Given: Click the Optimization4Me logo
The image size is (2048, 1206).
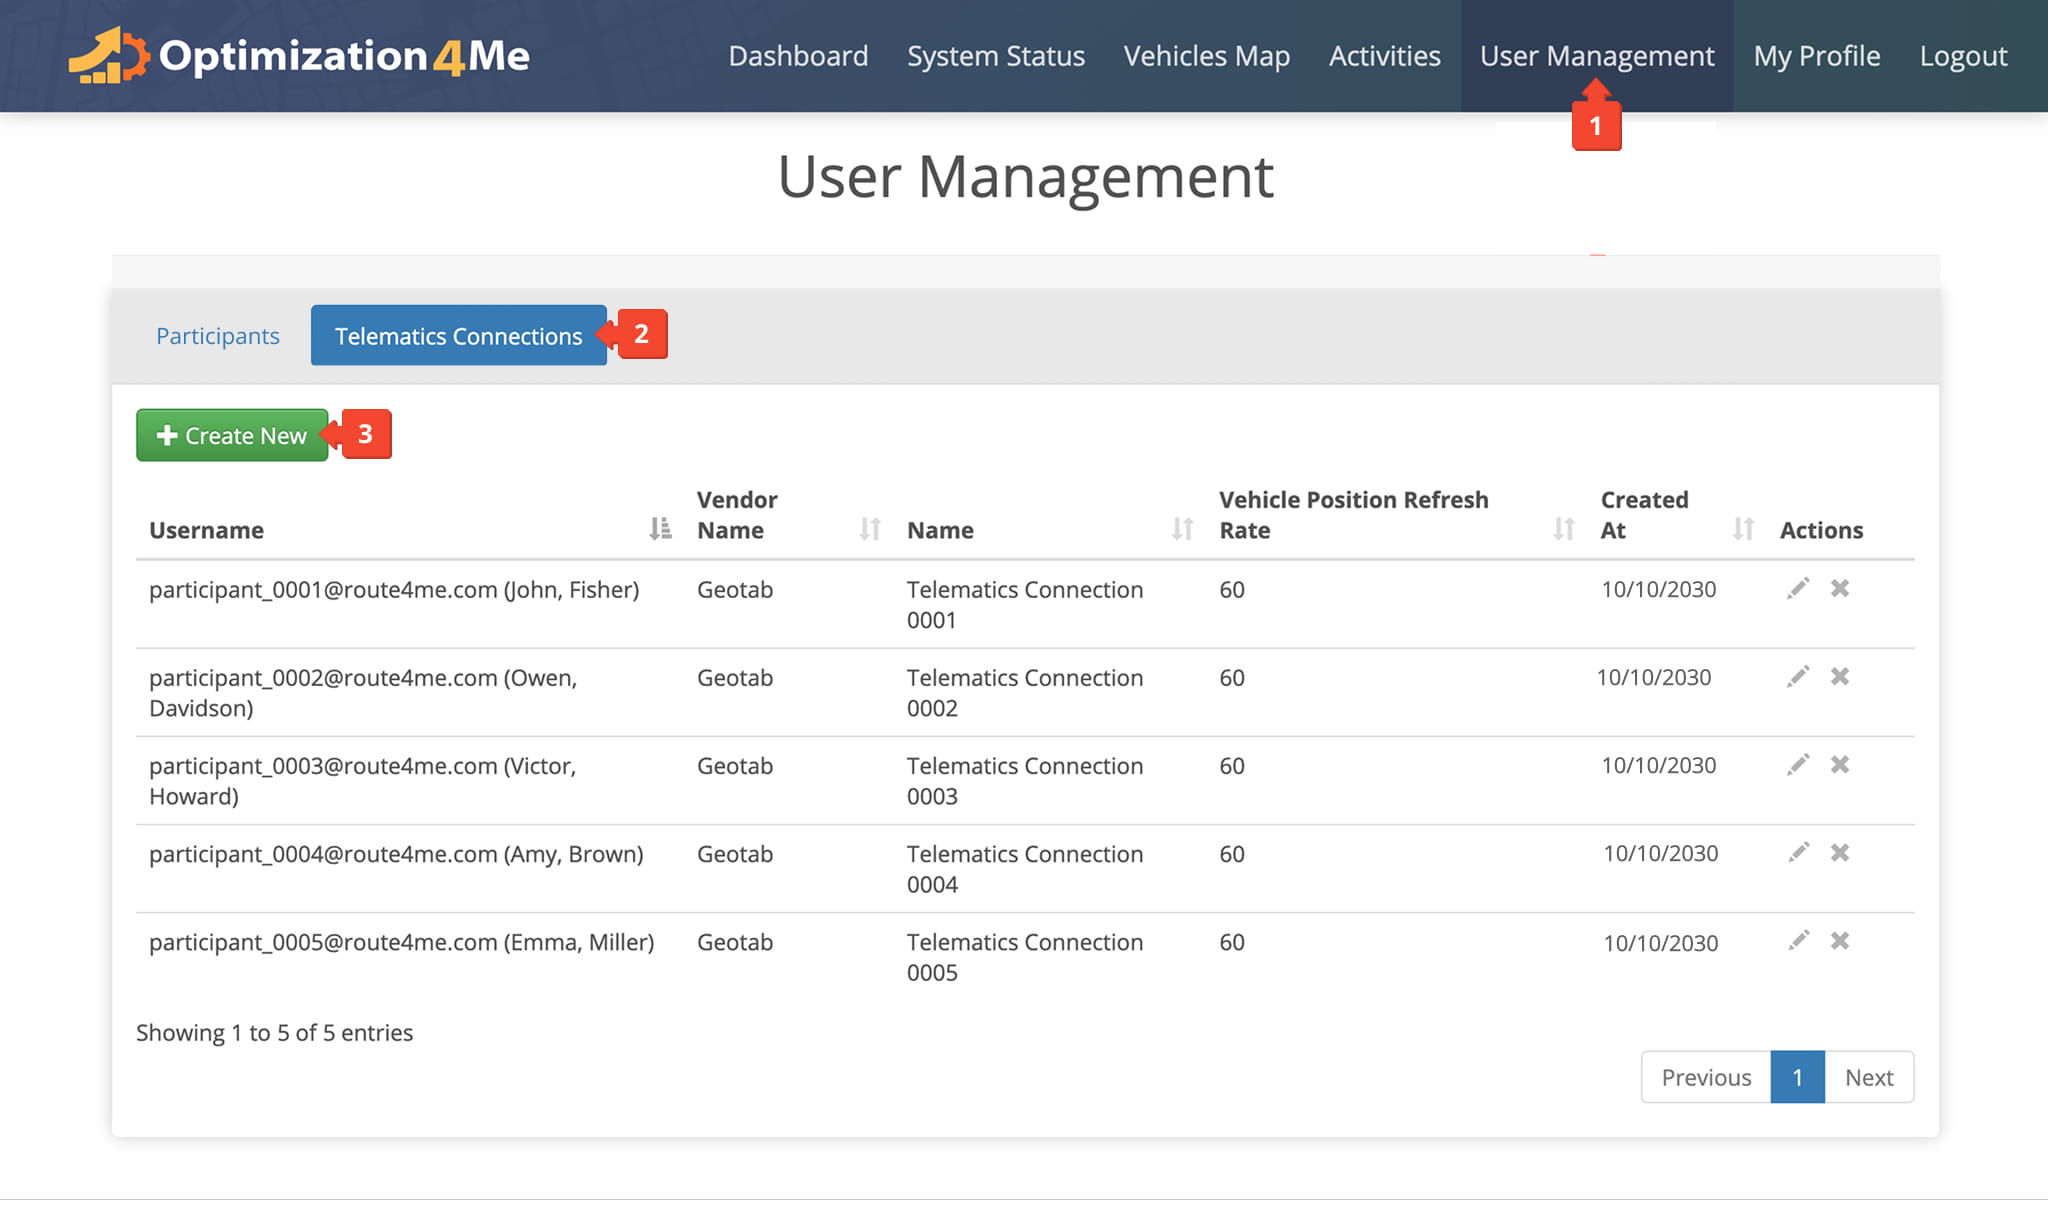Looking at the screenshot, I should point(299,55).
